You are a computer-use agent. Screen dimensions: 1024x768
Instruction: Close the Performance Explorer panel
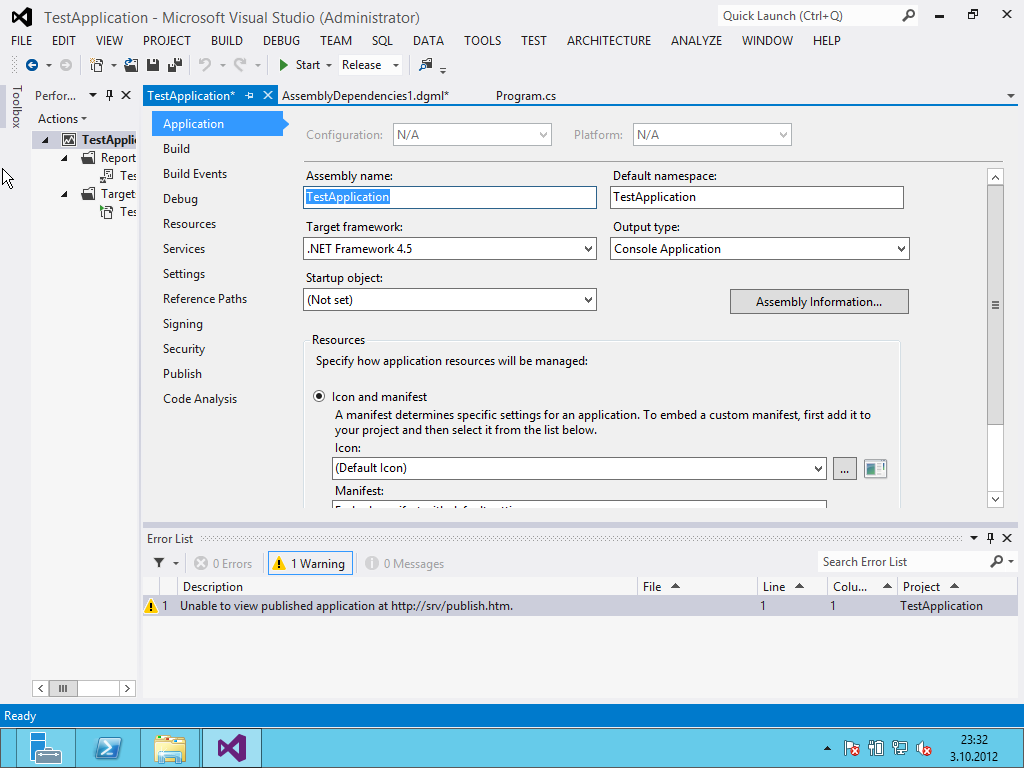pyautogui.click(x=126, y=95)
